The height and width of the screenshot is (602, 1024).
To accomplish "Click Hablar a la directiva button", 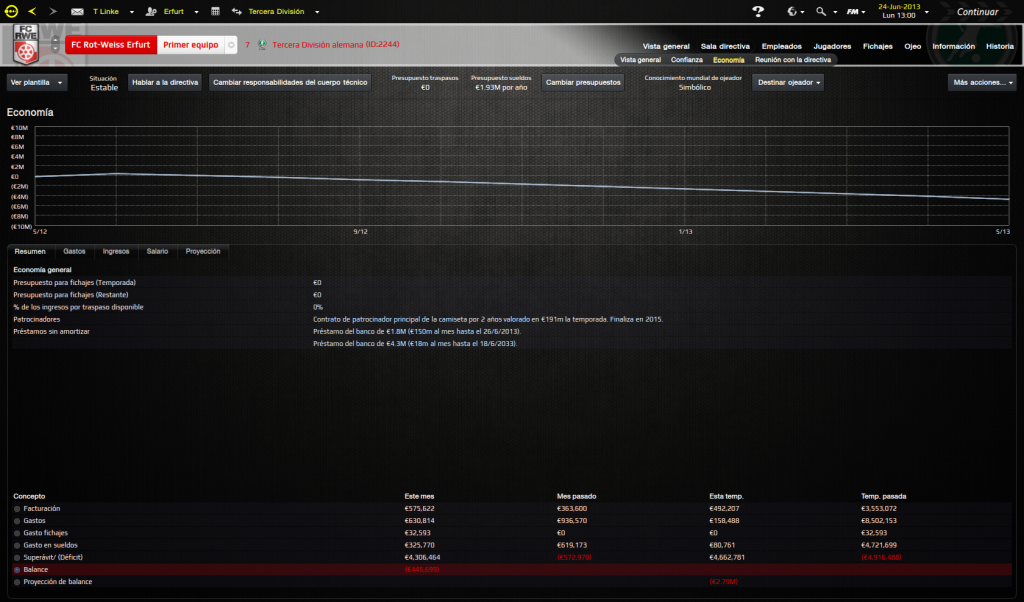I will click(165, 82).
